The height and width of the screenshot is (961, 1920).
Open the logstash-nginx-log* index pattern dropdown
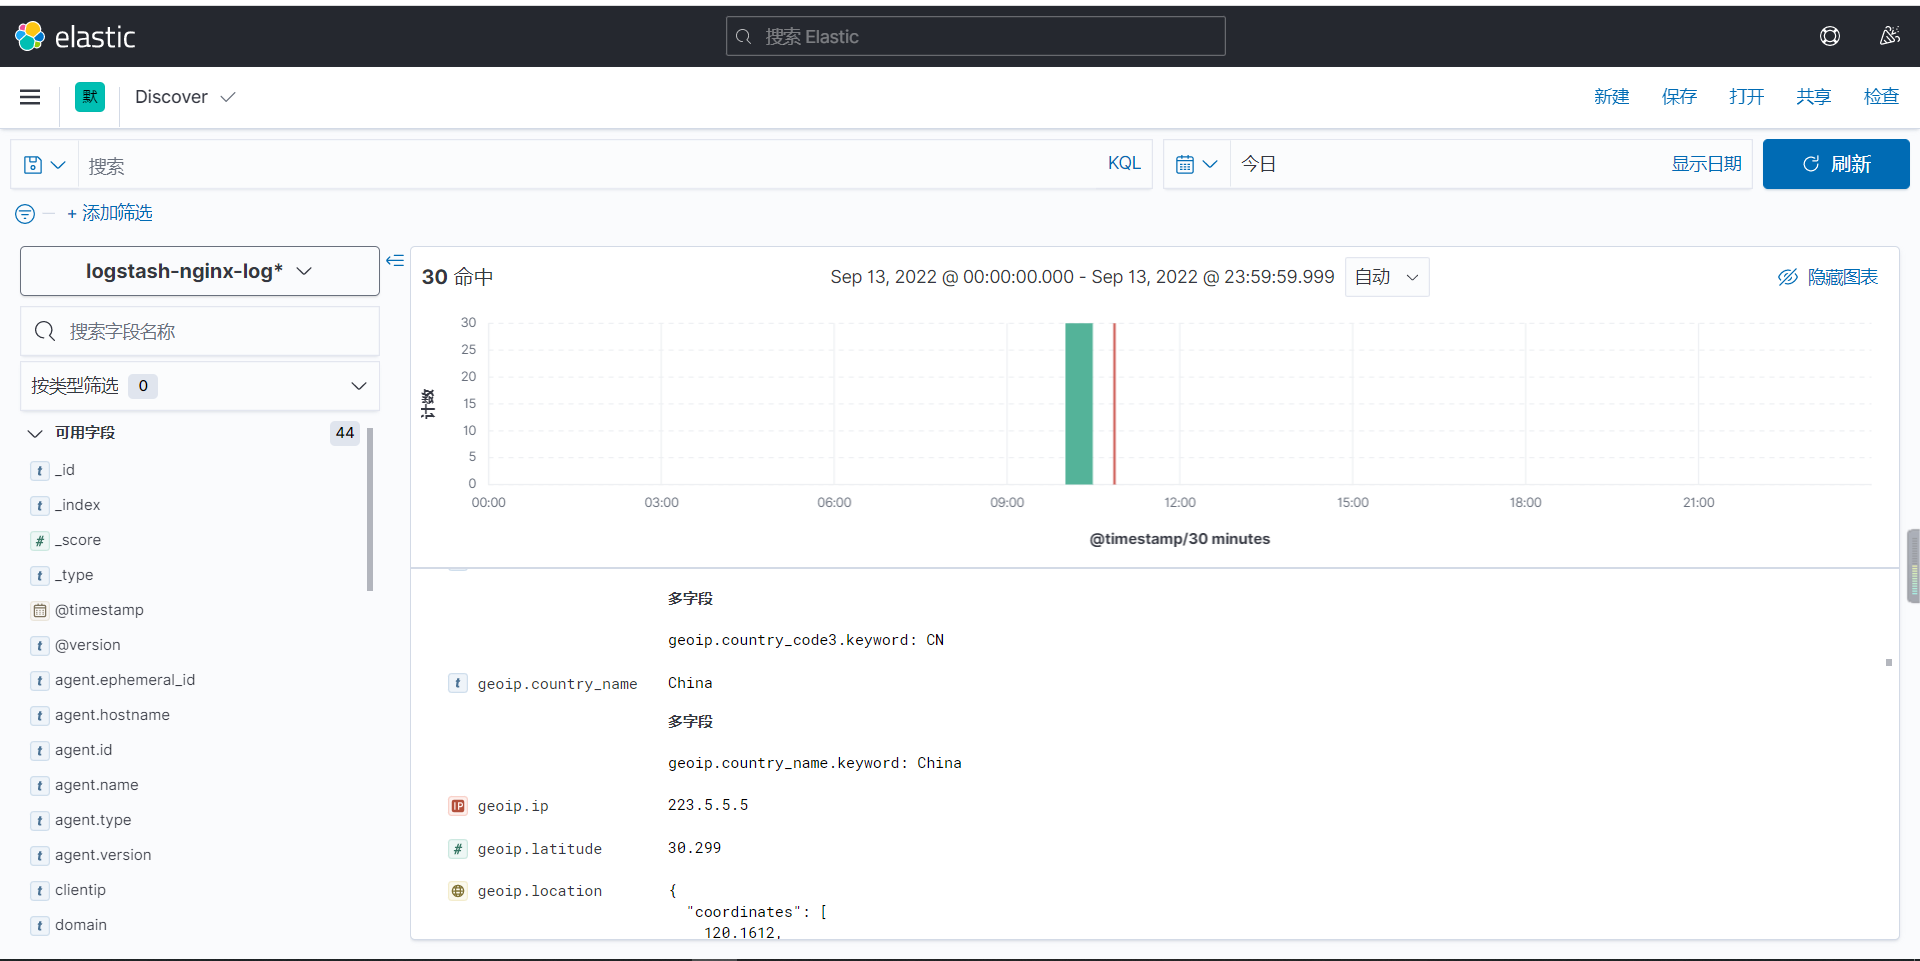point(200,271)
